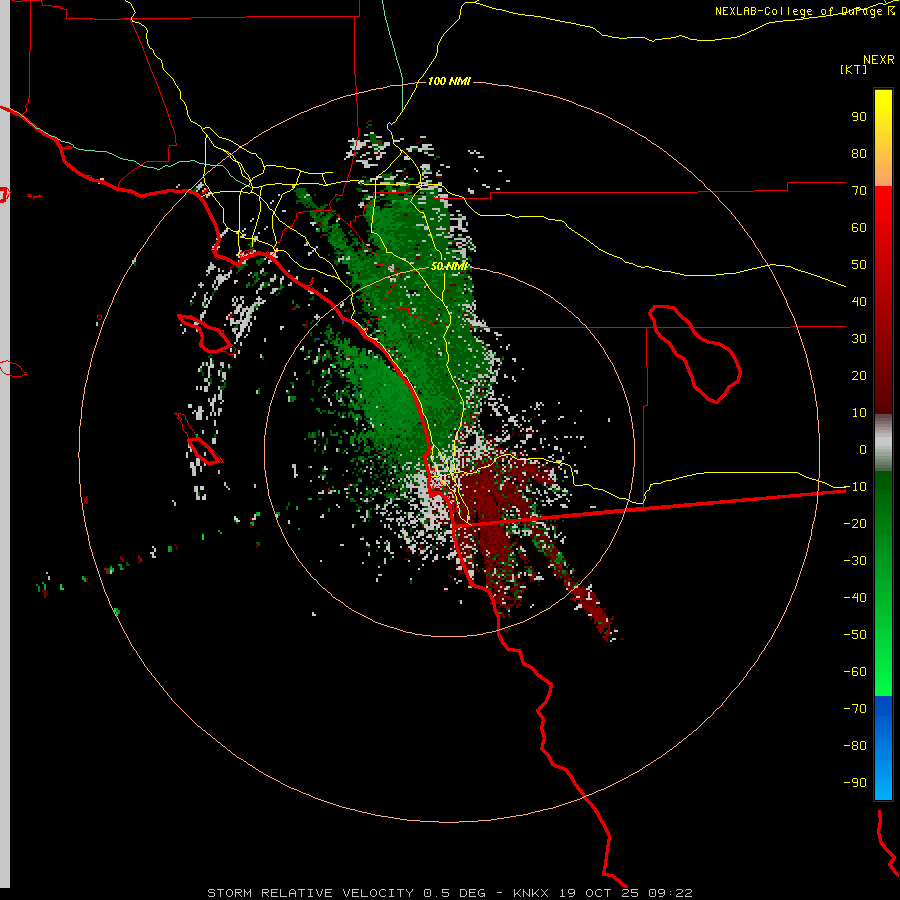
Task: Click the NEXR label at top right
Action: click(x=879, y=59)
